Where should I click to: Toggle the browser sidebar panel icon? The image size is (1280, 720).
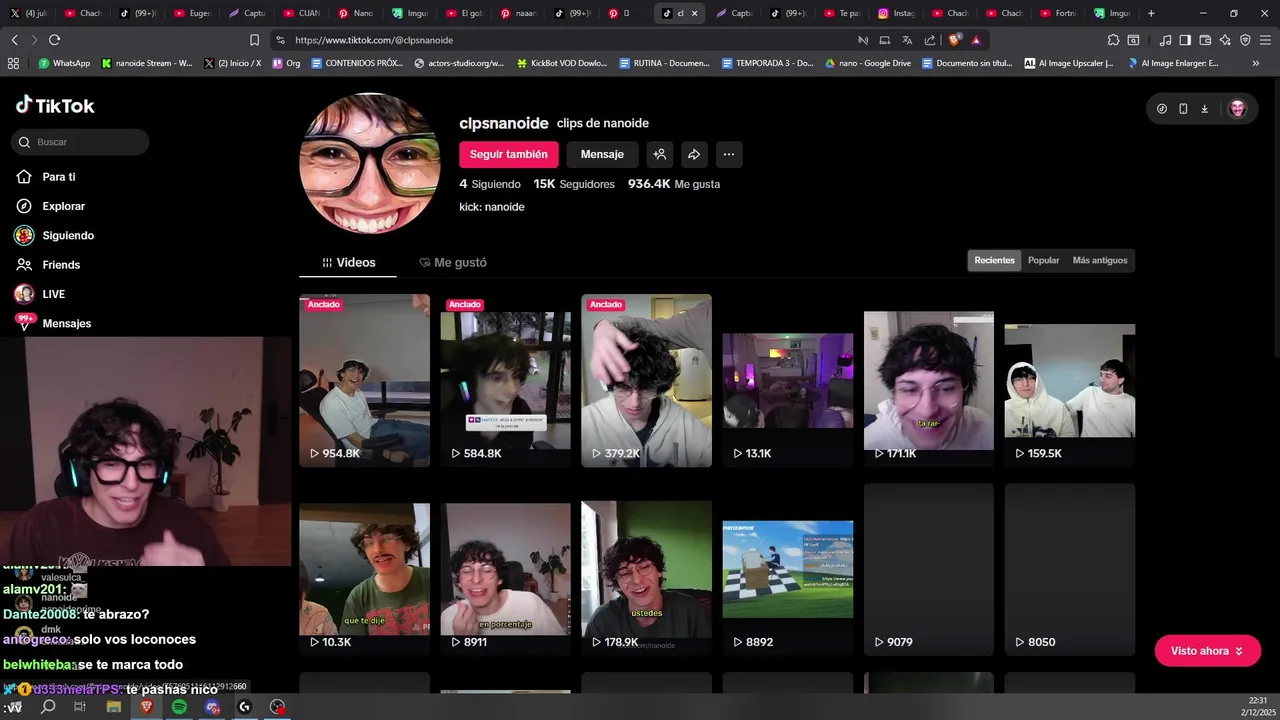pos(1185,40)
